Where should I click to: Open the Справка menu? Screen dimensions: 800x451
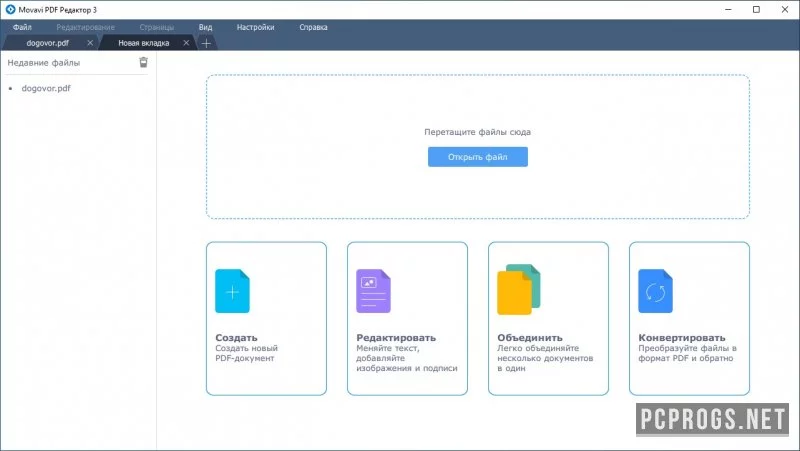[313, 27]
